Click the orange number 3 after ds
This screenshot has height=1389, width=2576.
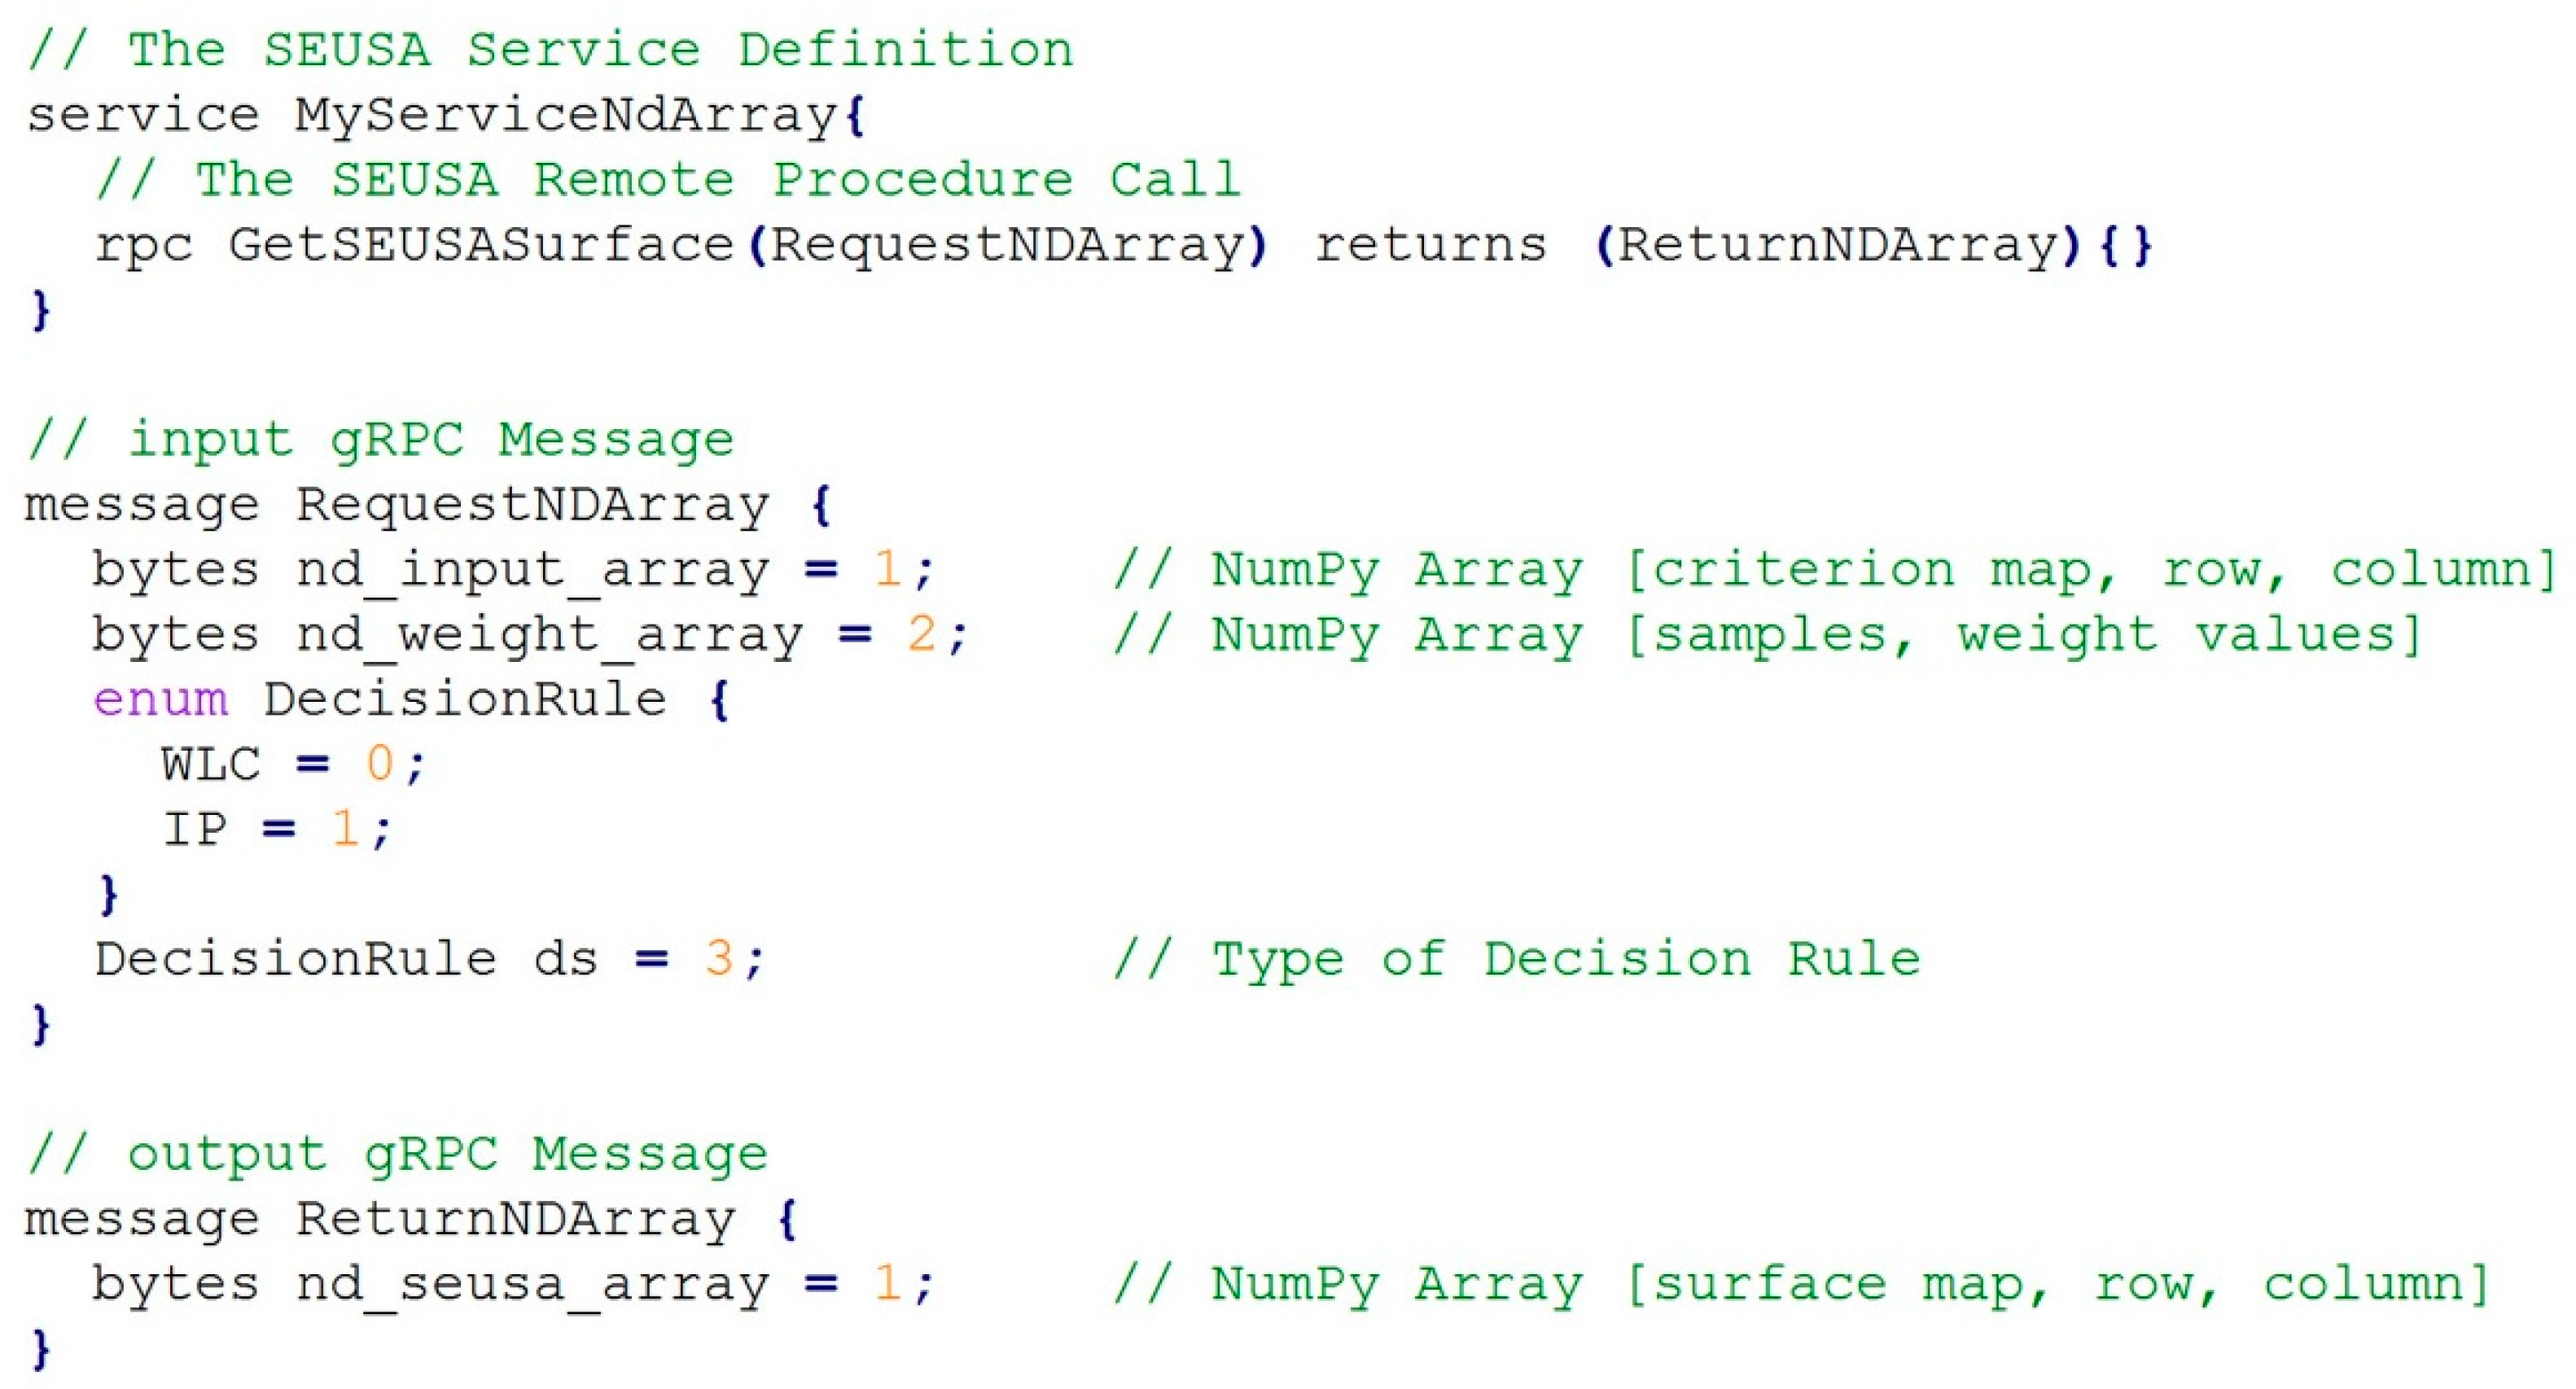pyautogui.click(x=718, y=959)
